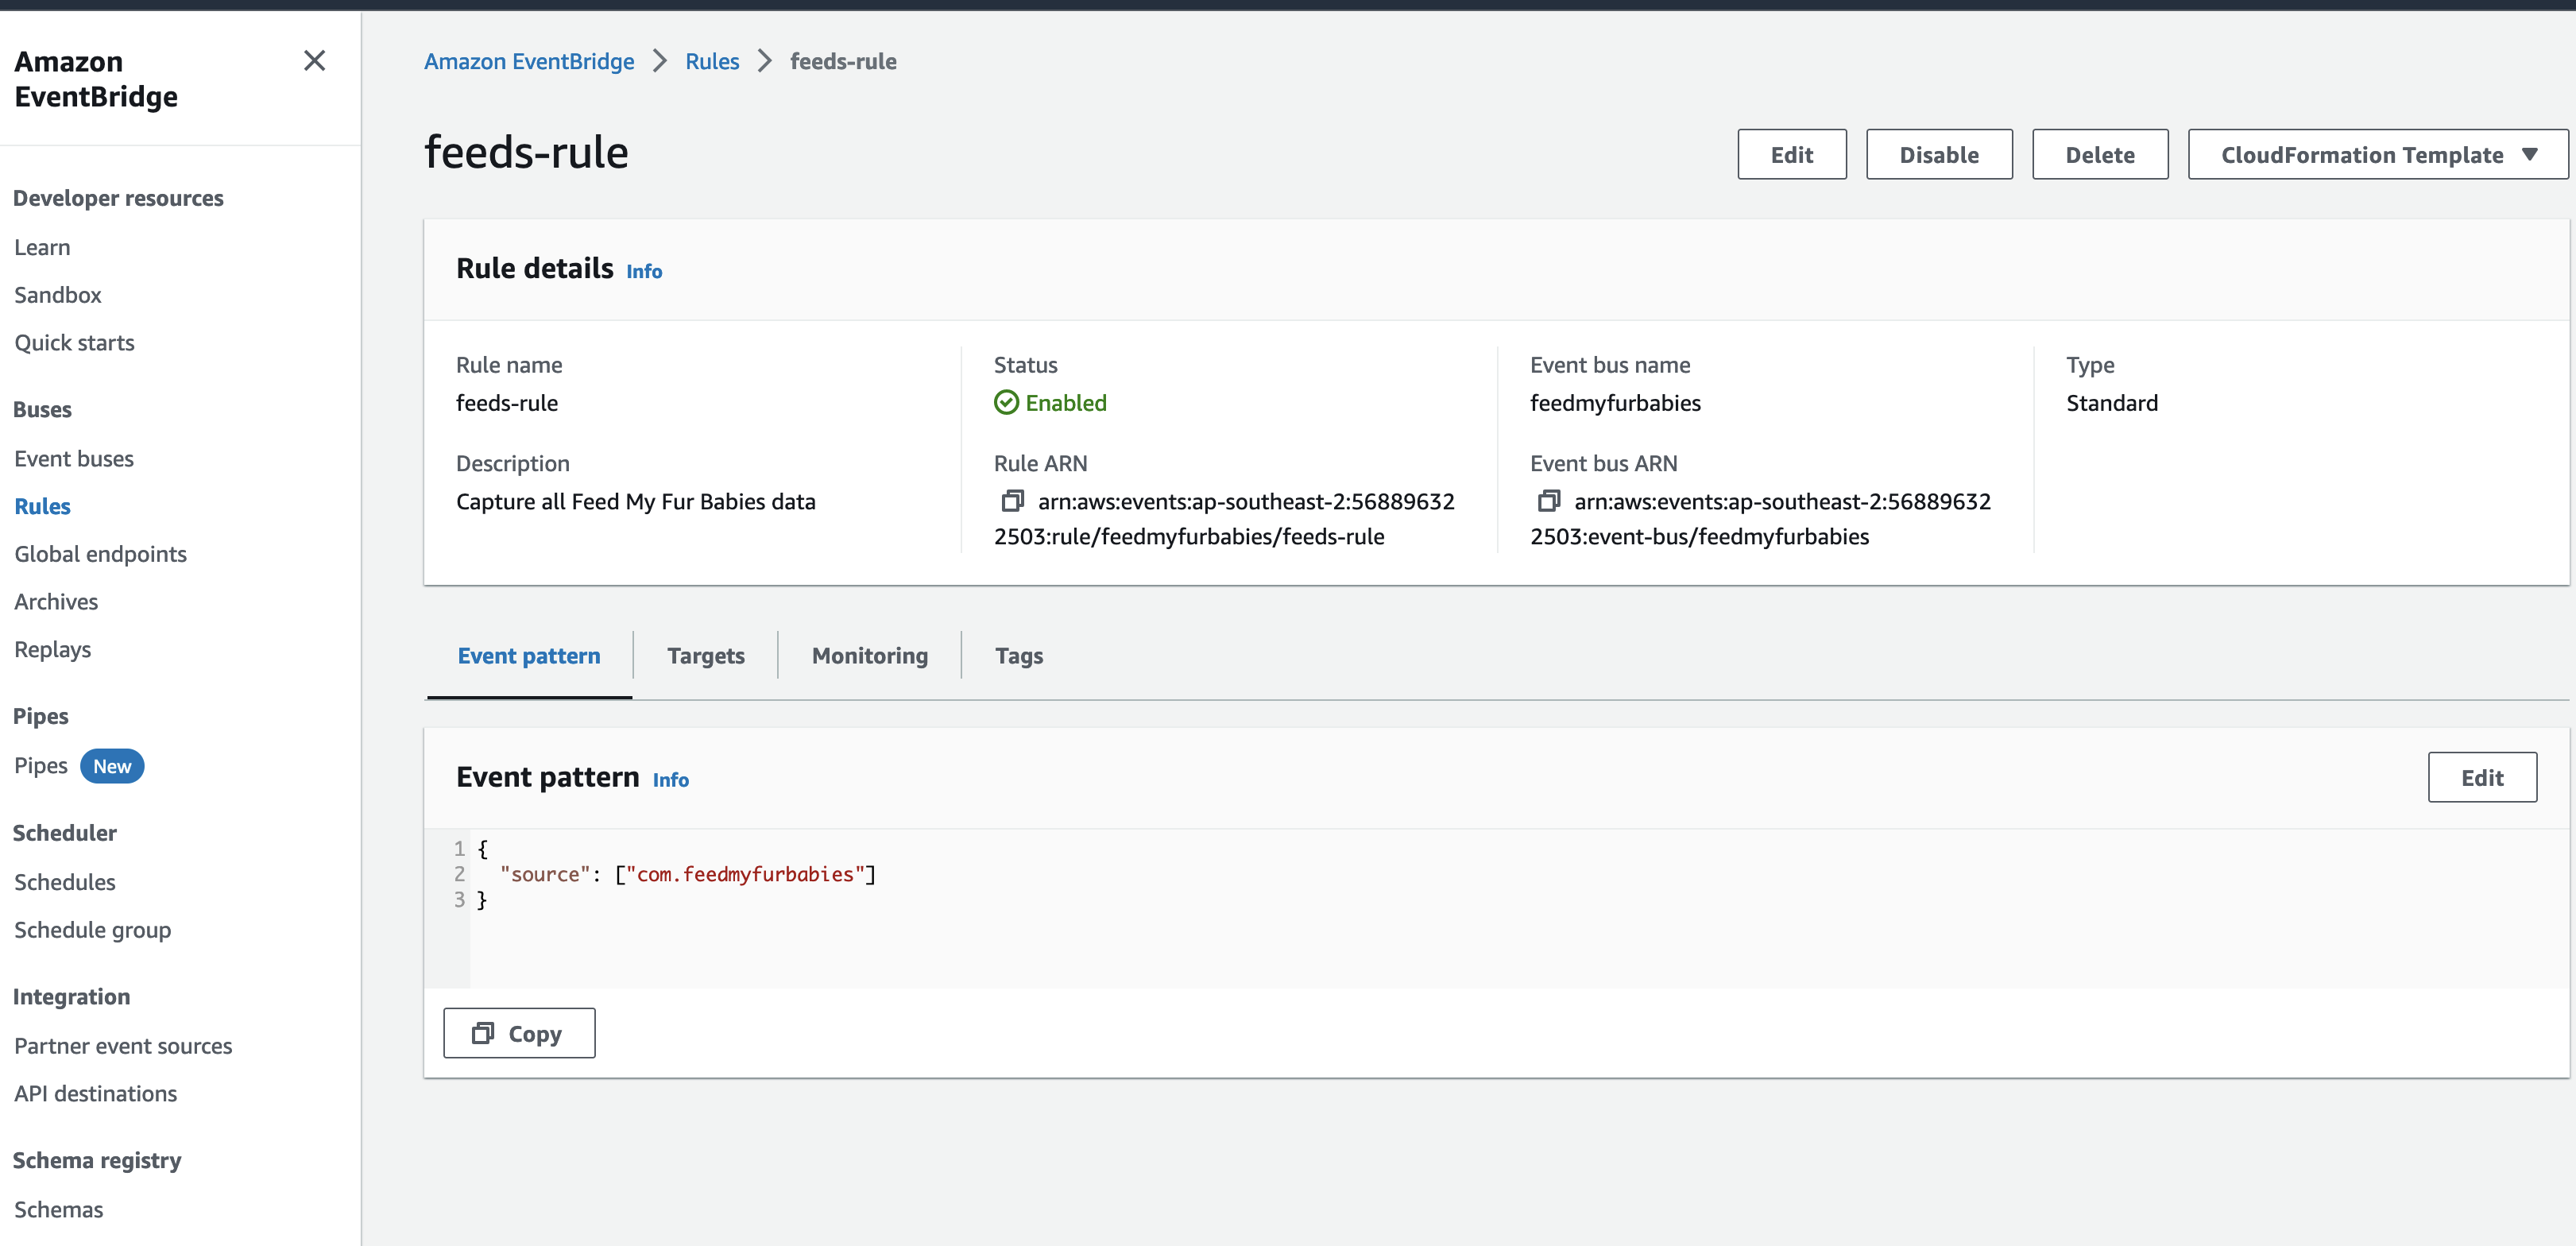Navigate to Event buses
This screenshot has height=1246, width=2576.
74,458
